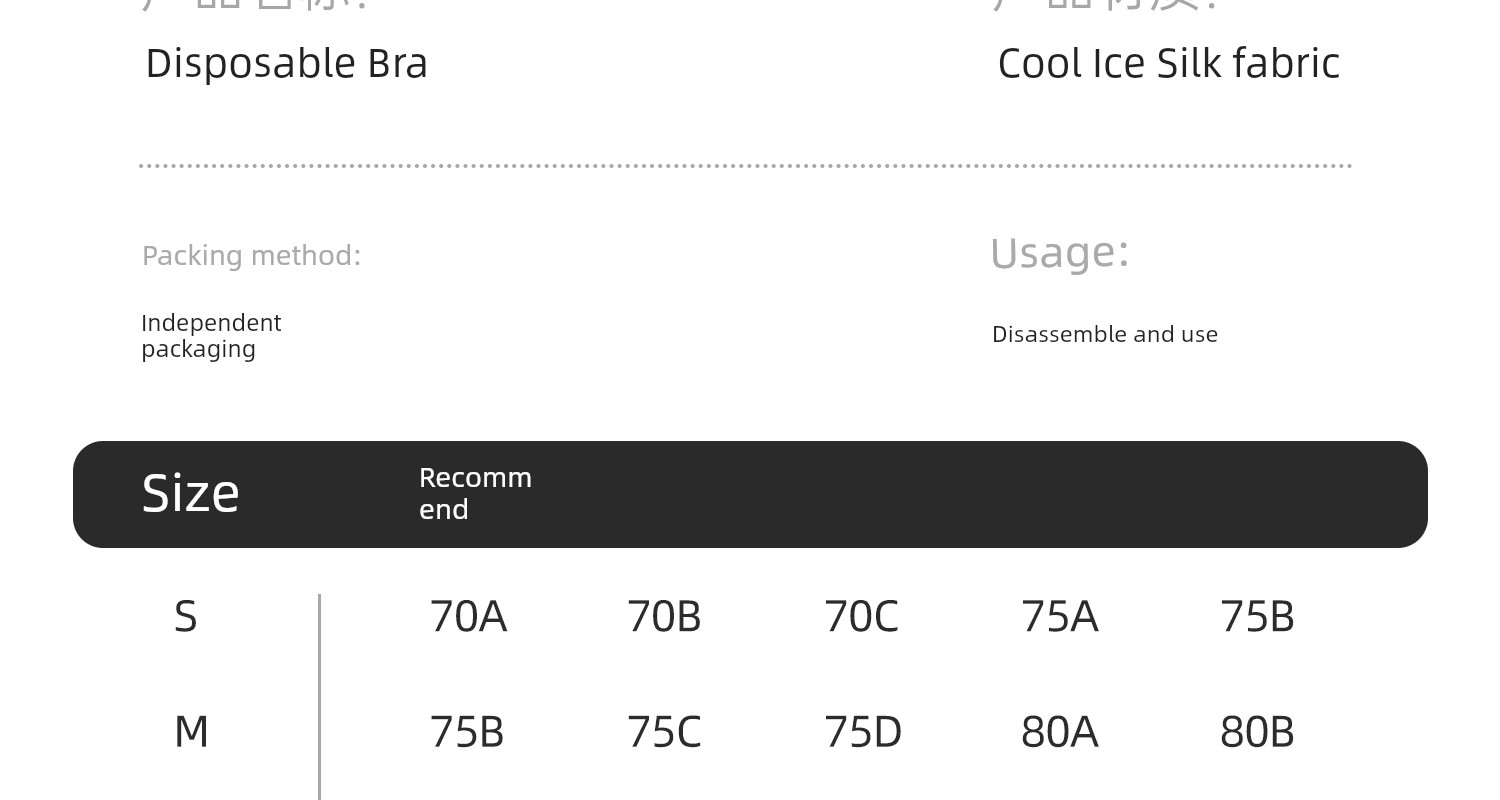Viewport: 1500px width, 800px height.
Task: Click the 80B size cell
Action: pos(1257,732)
